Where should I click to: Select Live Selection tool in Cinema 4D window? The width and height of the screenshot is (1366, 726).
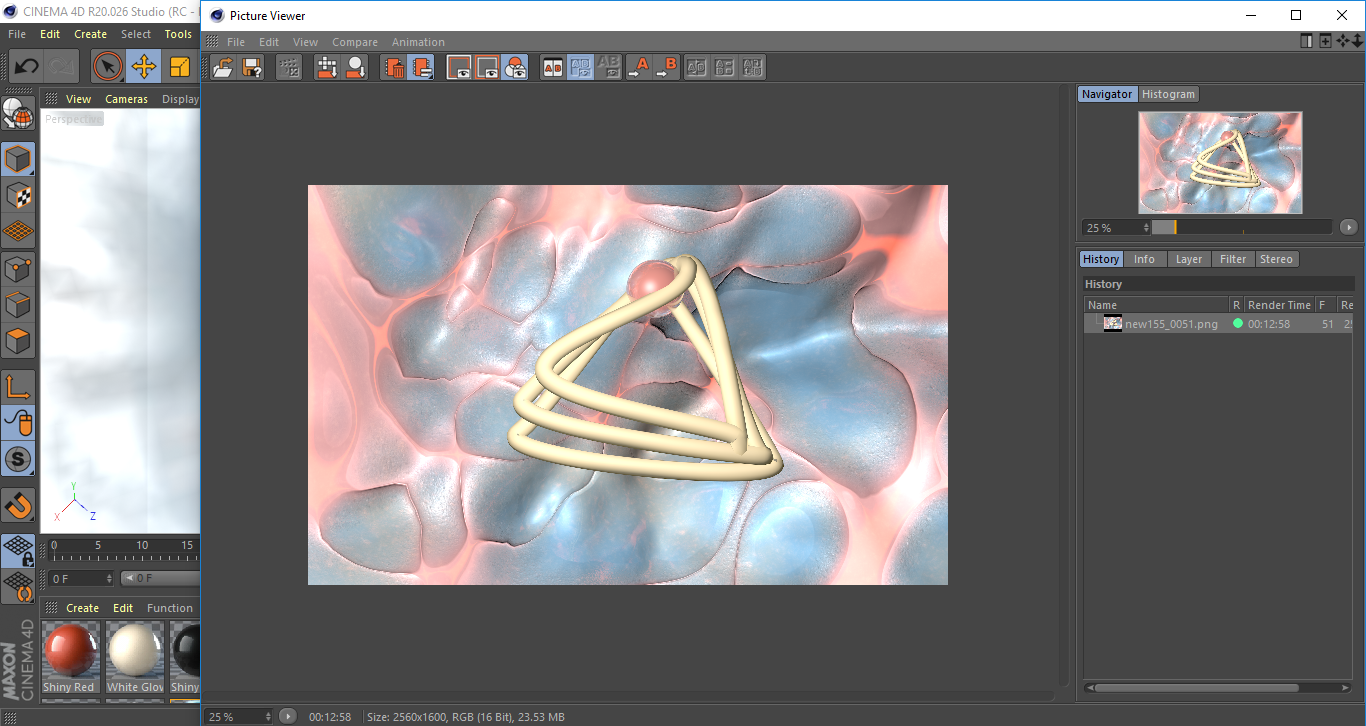pyautogui.click(x=108, y=67)
